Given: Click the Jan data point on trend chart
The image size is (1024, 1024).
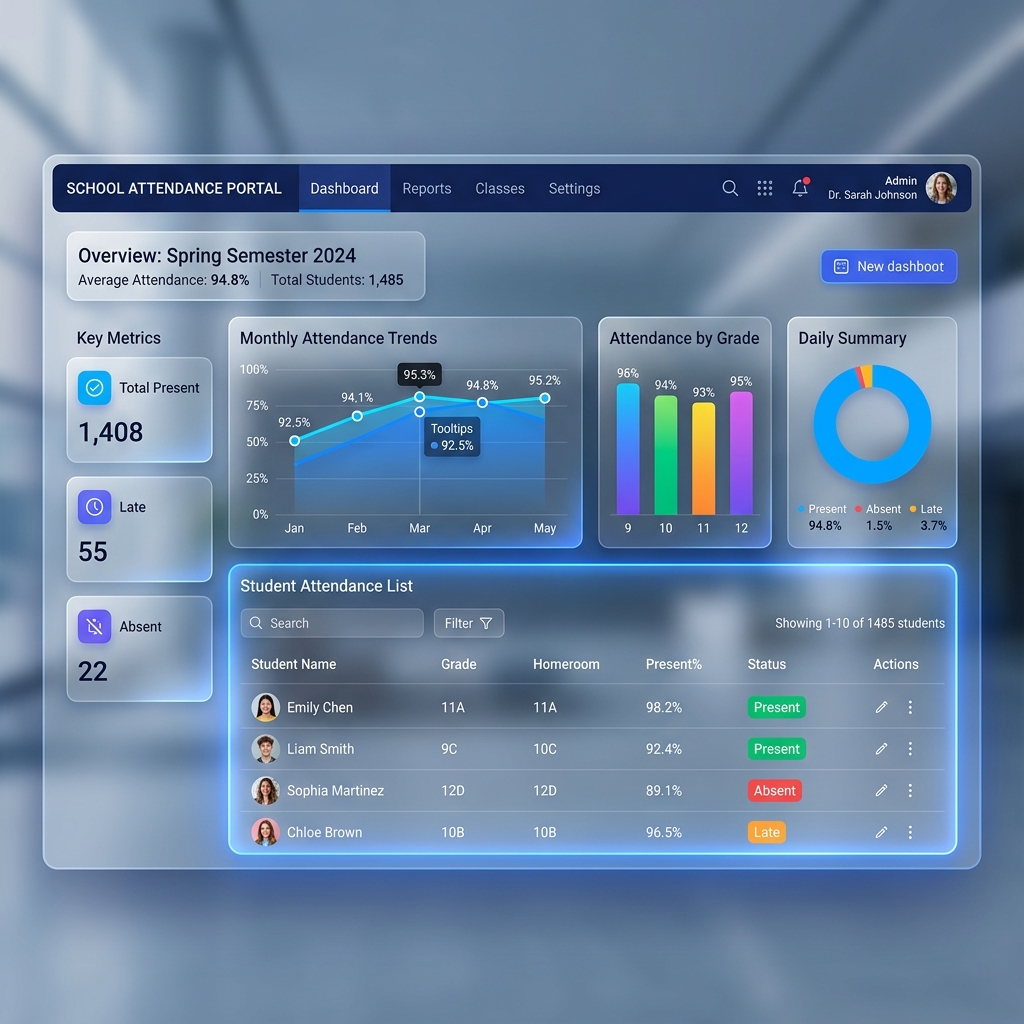Looking at the screenshot, I should [x=295, y=441].
